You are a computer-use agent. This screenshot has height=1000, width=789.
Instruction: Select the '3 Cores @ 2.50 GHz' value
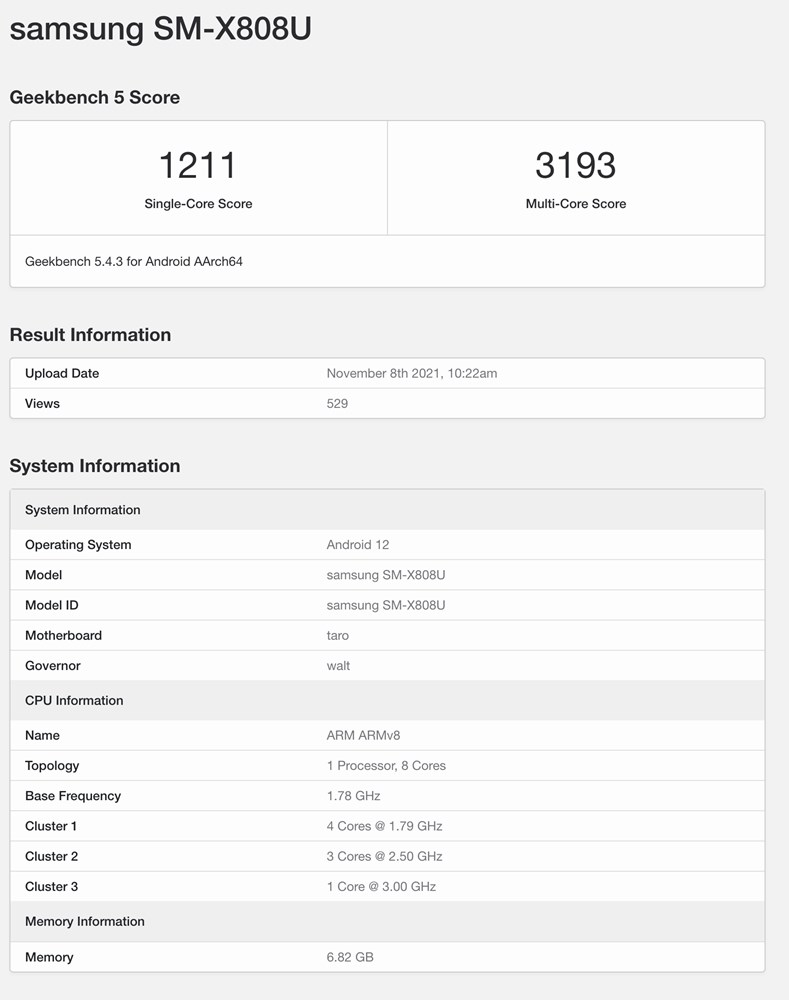click(385, 856)
